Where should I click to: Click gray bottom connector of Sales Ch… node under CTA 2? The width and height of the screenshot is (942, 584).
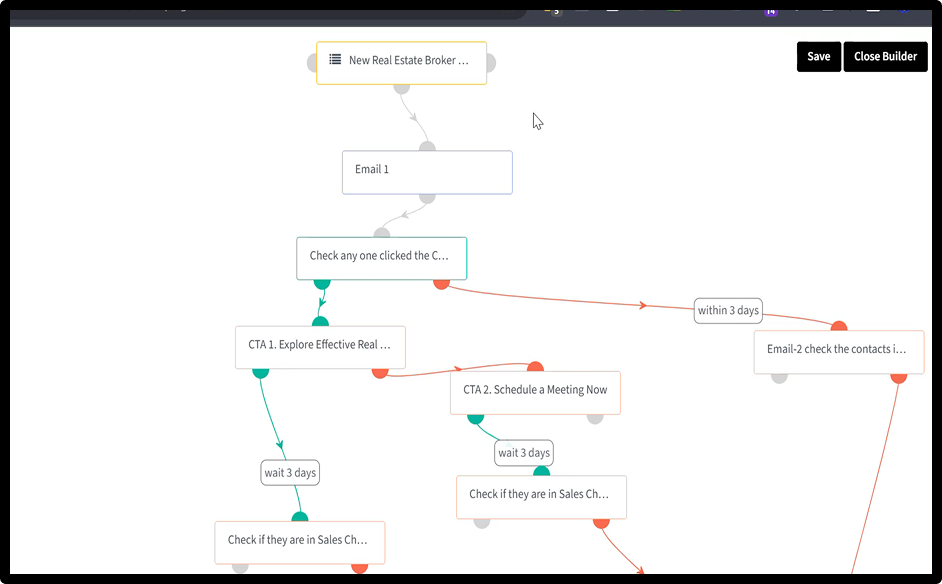coord(482,523)
